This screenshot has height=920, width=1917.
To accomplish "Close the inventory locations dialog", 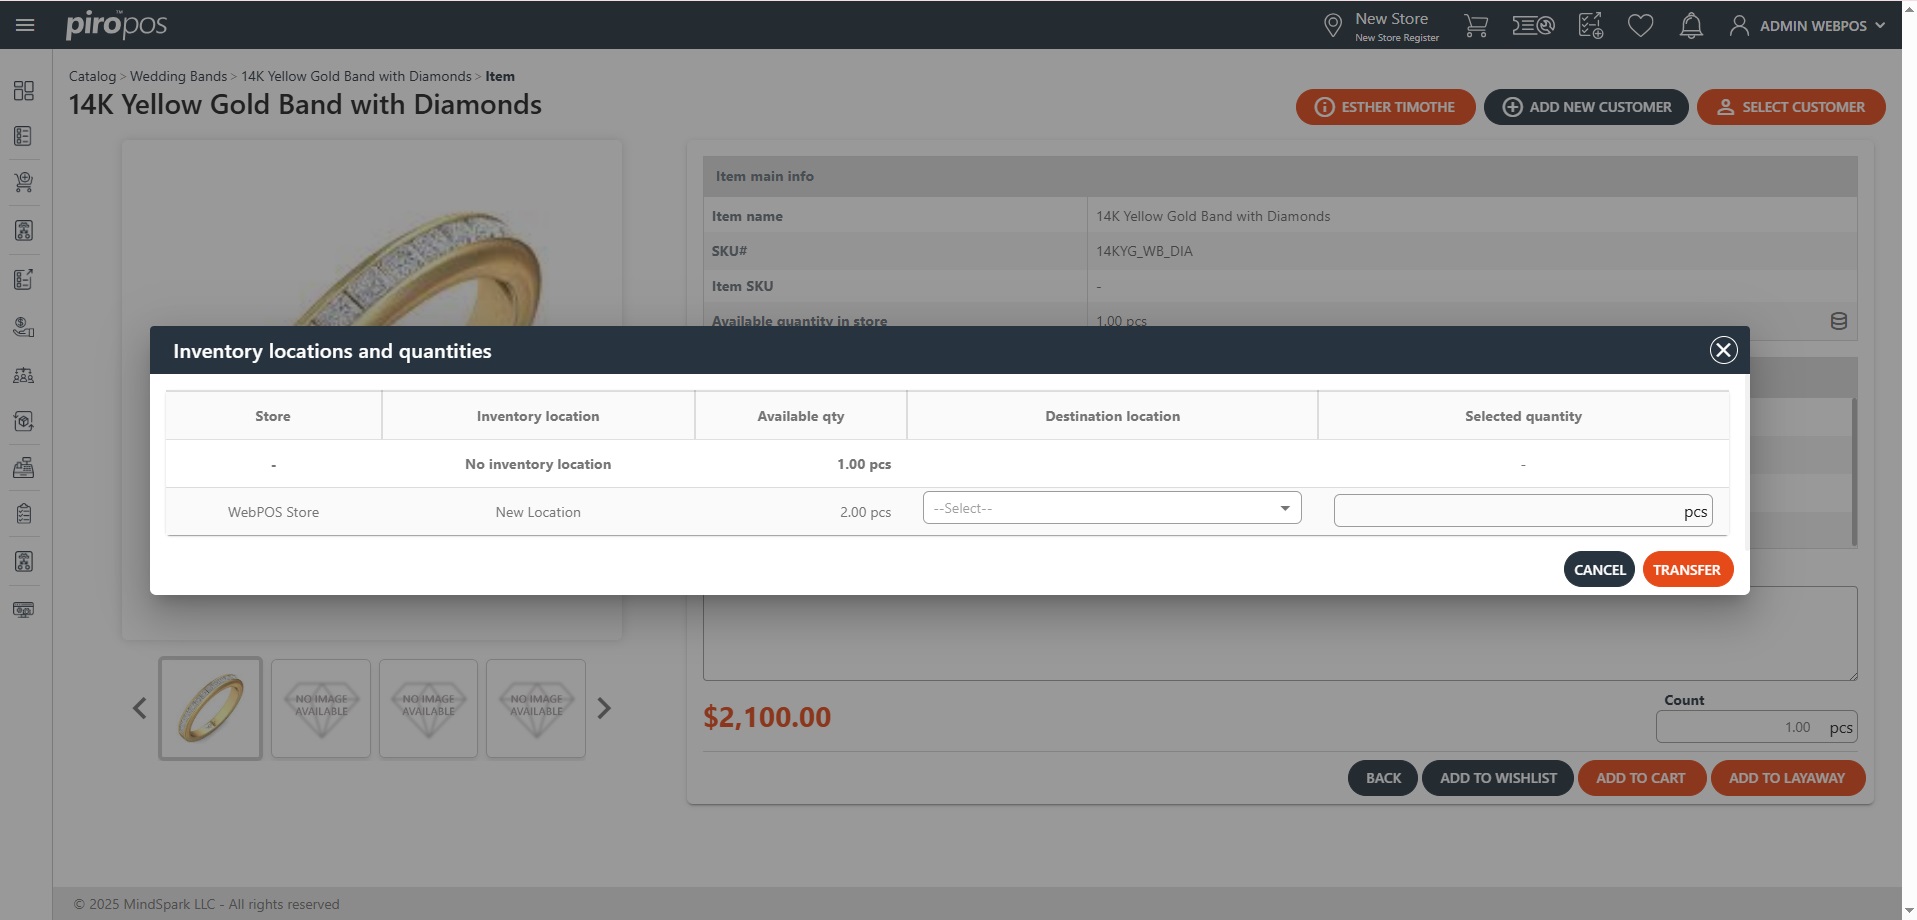I will [1723, 350].
